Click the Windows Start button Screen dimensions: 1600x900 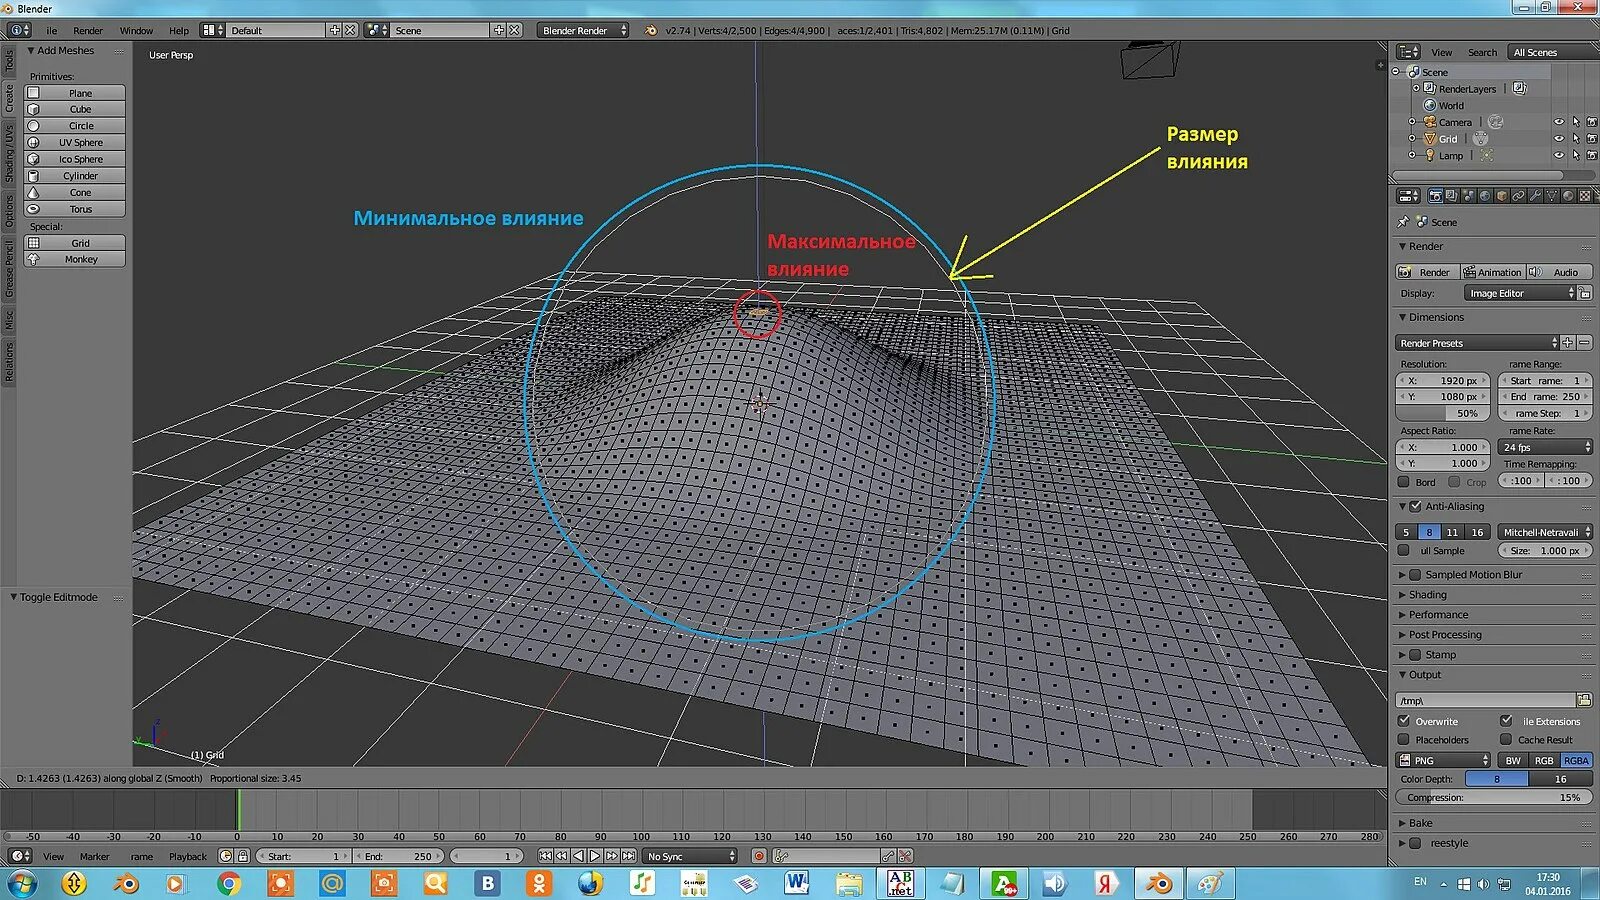click(x=22, y=883)
